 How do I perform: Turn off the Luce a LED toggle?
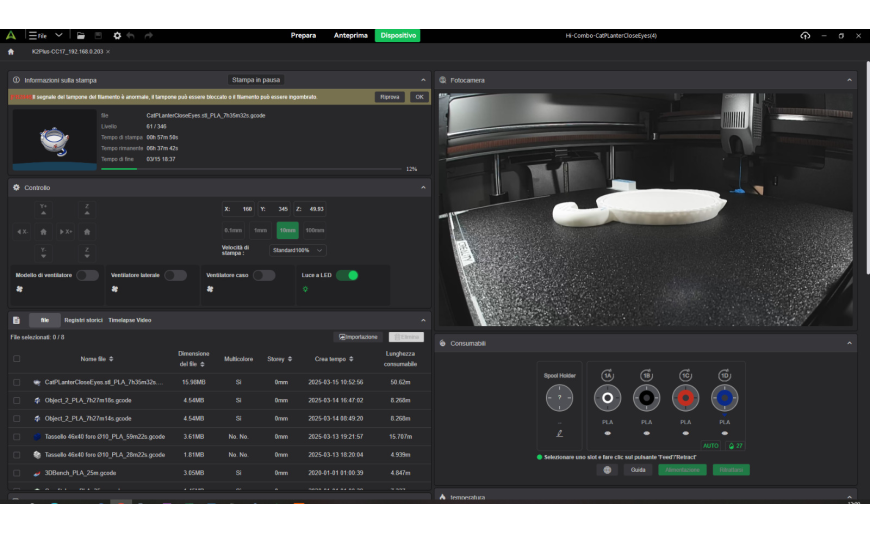(x=346, y=275)
